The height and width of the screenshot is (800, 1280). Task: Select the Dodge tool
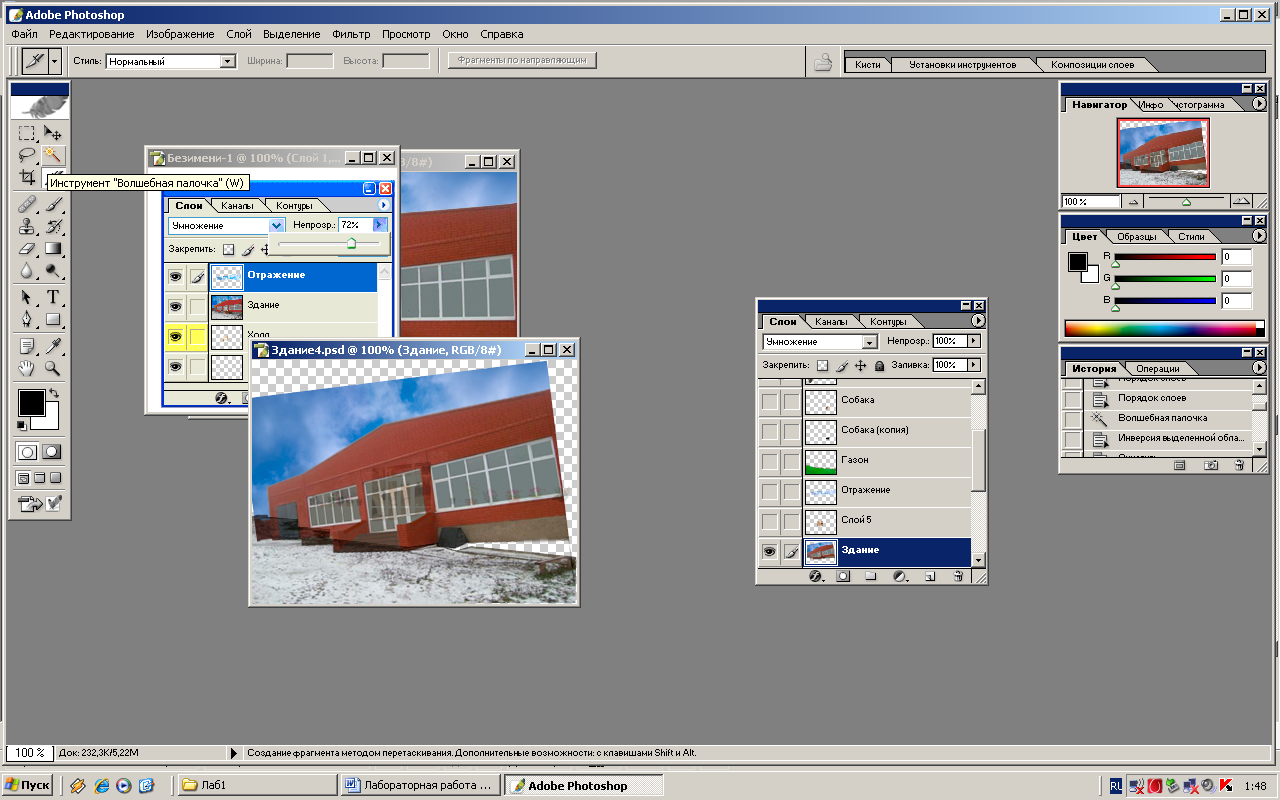click(x=53, y=271)
